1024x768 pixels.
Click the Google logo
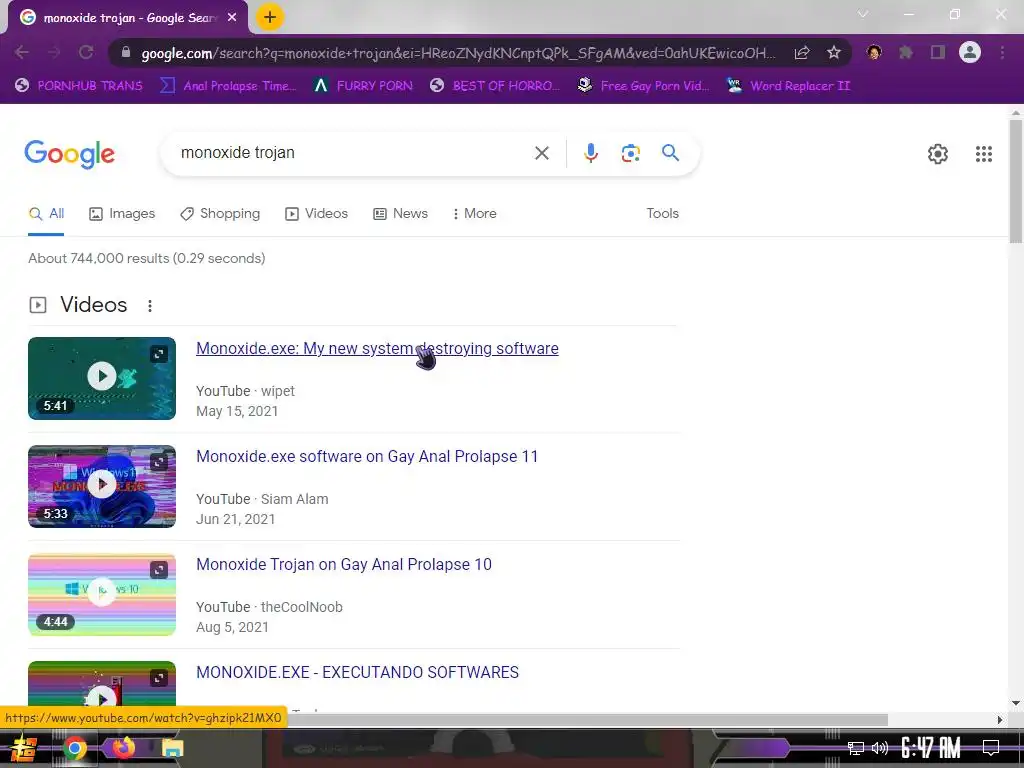point(69,154)
